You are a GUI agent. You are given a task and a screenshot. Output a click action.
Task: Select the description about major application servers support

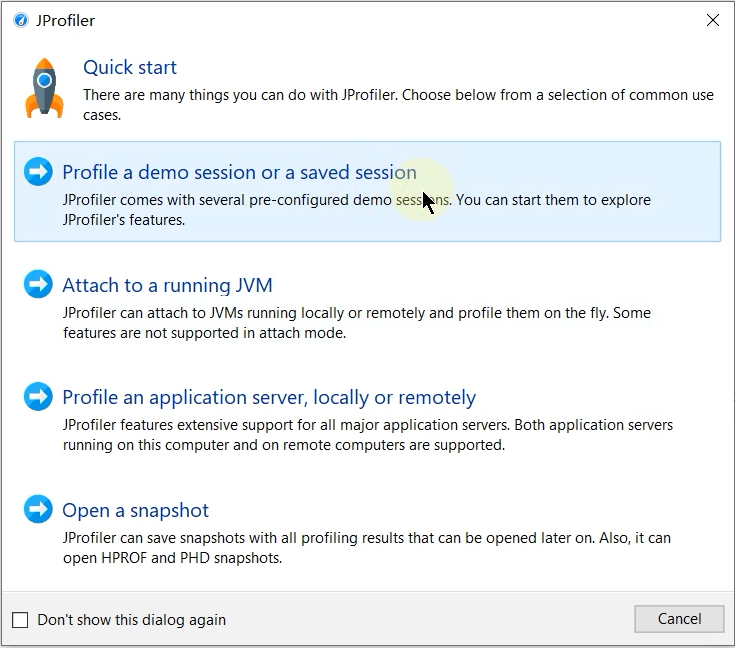(367, 435)
